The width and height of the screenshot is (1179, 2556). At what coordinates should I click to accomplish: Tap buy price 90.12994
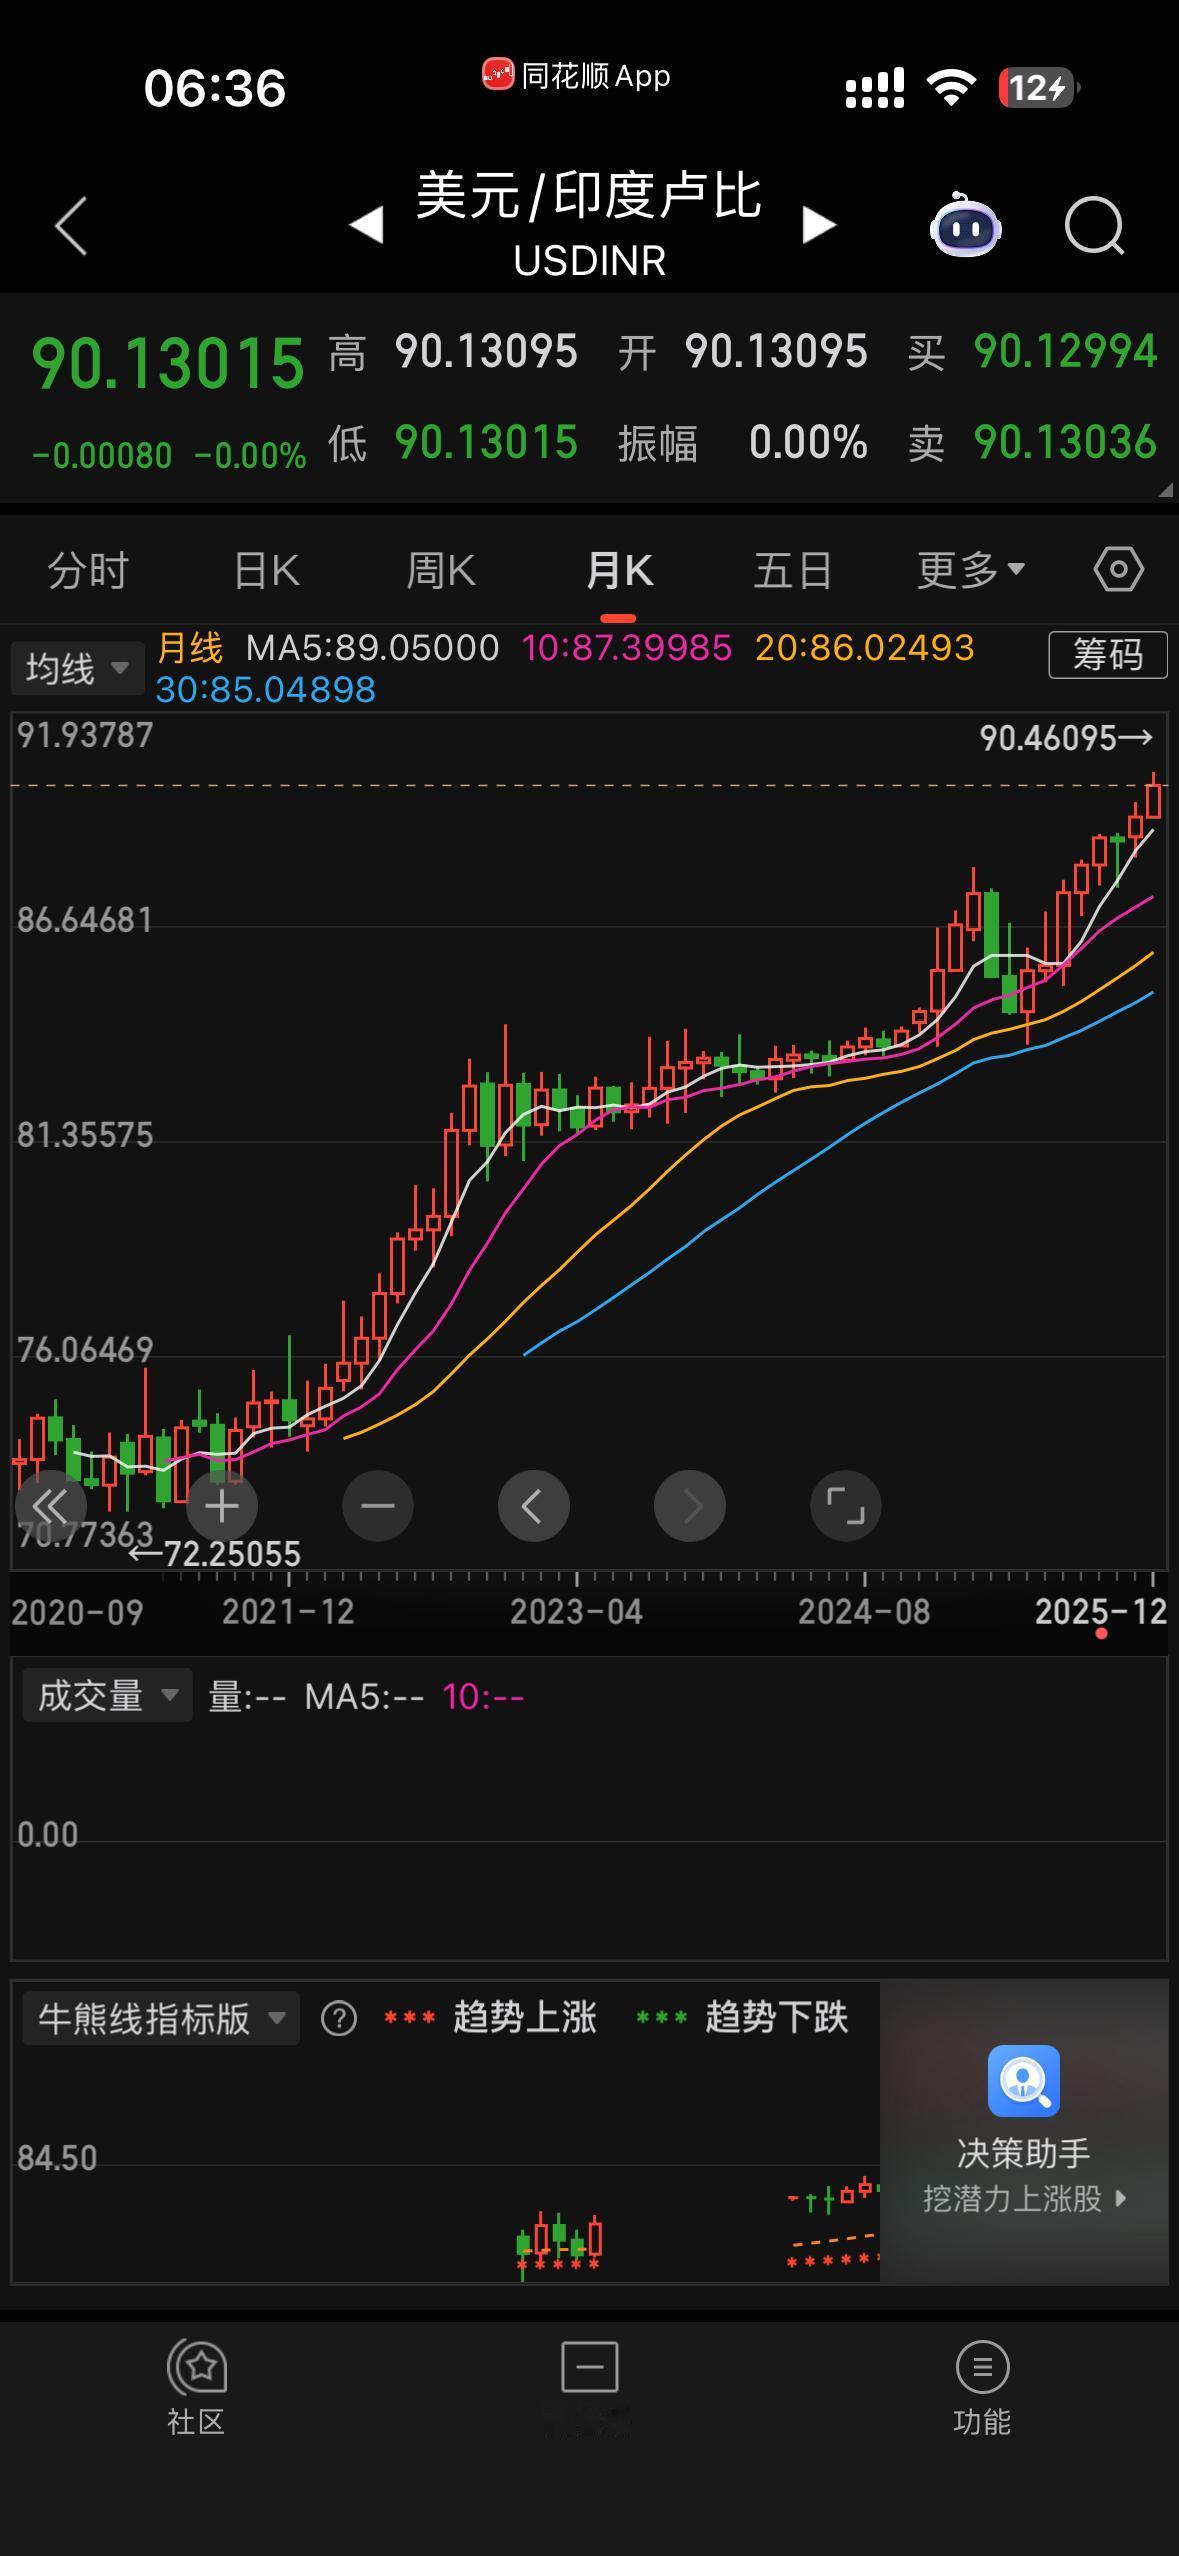click(x=1065, y=351)
